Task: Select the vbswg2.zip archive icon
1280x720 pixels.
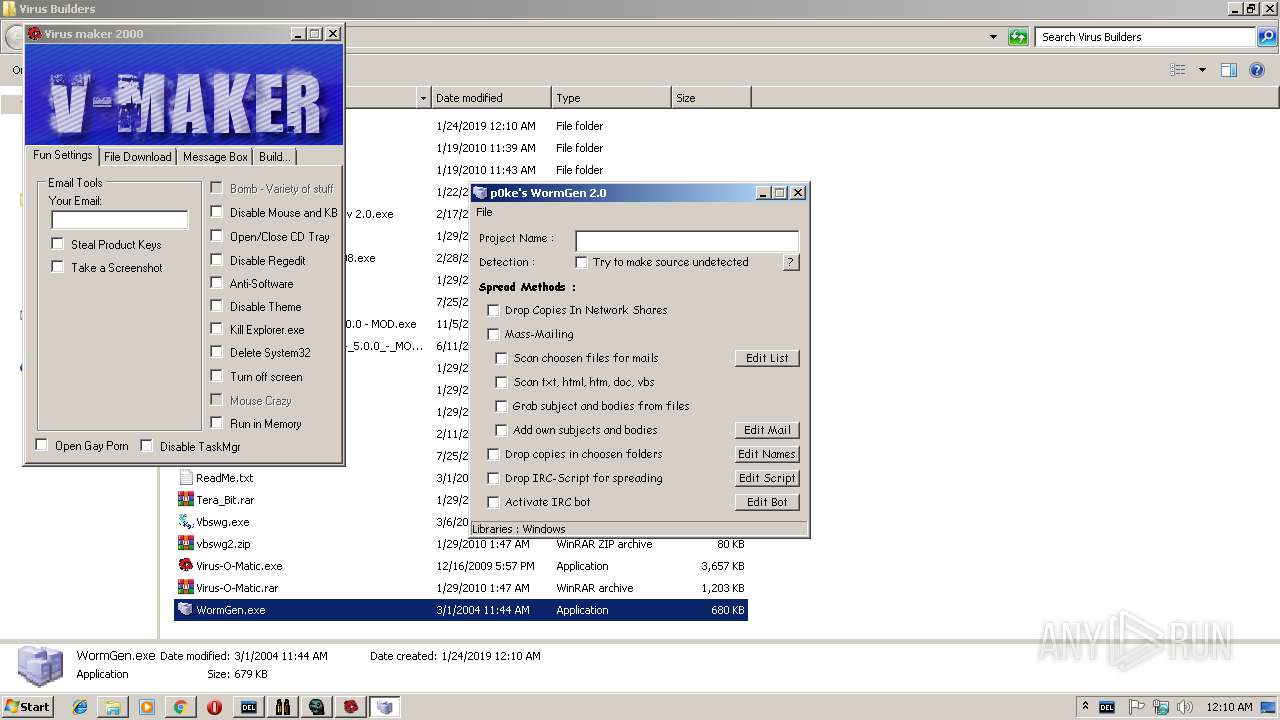Action: point(186,544)
